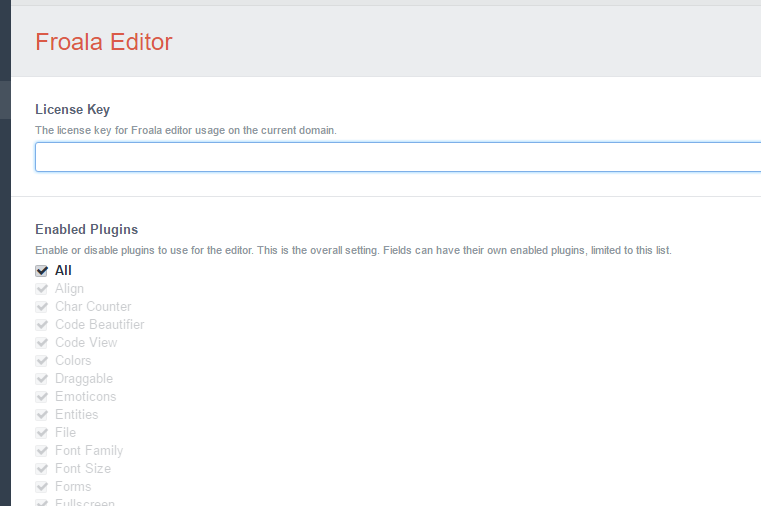This screenshot has height=506, width=763.
Task: Toggle the Char Counter checkbox
Action: [42, 307]
